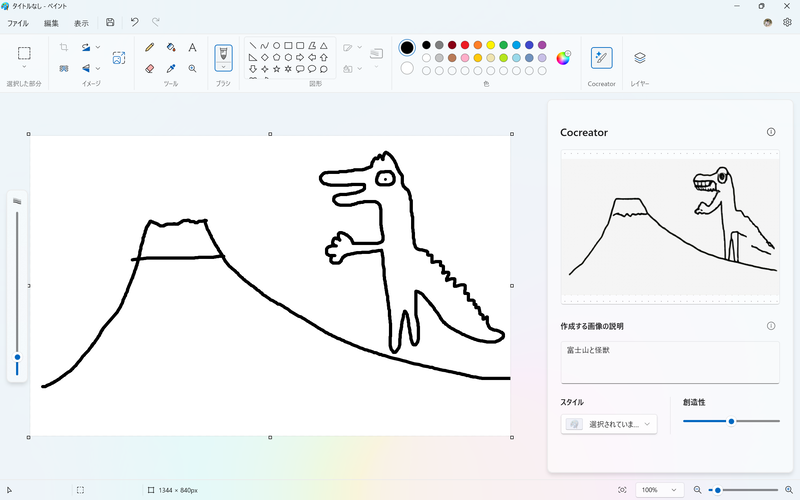Click the Brush tool icon

pyautogui.click(x=223, y=53)
